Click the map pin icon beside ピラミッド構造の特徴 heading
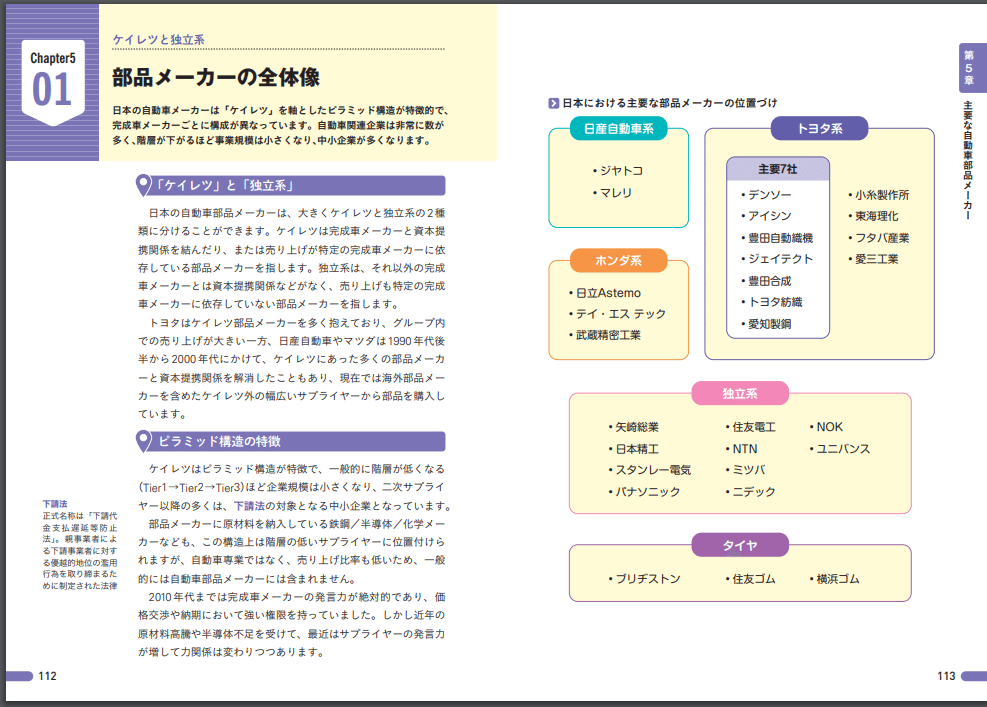This screenshot has height=707, width=987. [144, 441]
